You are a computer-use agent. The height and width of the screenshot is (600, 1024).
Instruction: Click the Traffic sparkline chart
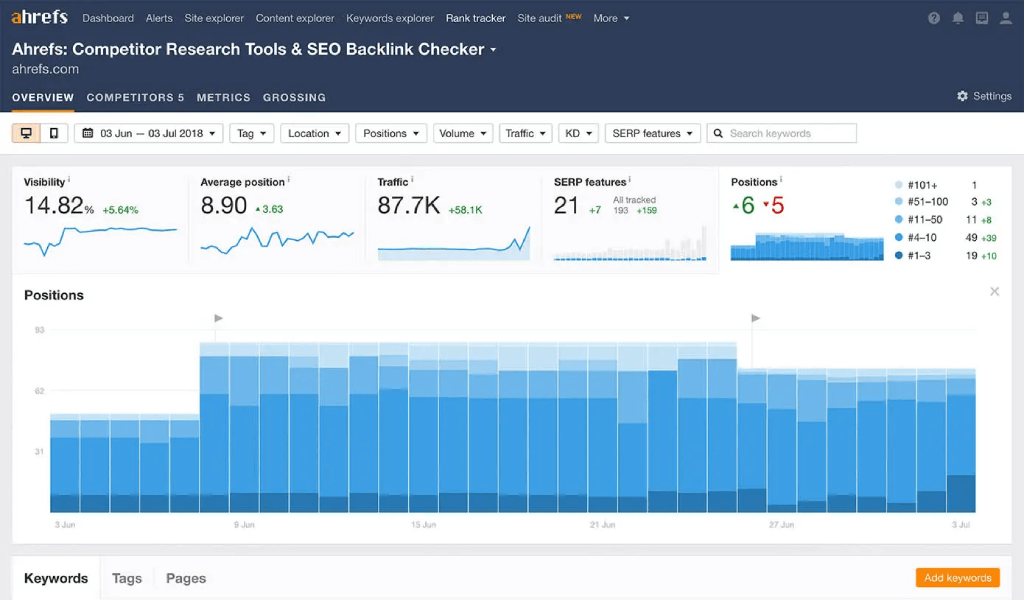(x=454, y=243)
